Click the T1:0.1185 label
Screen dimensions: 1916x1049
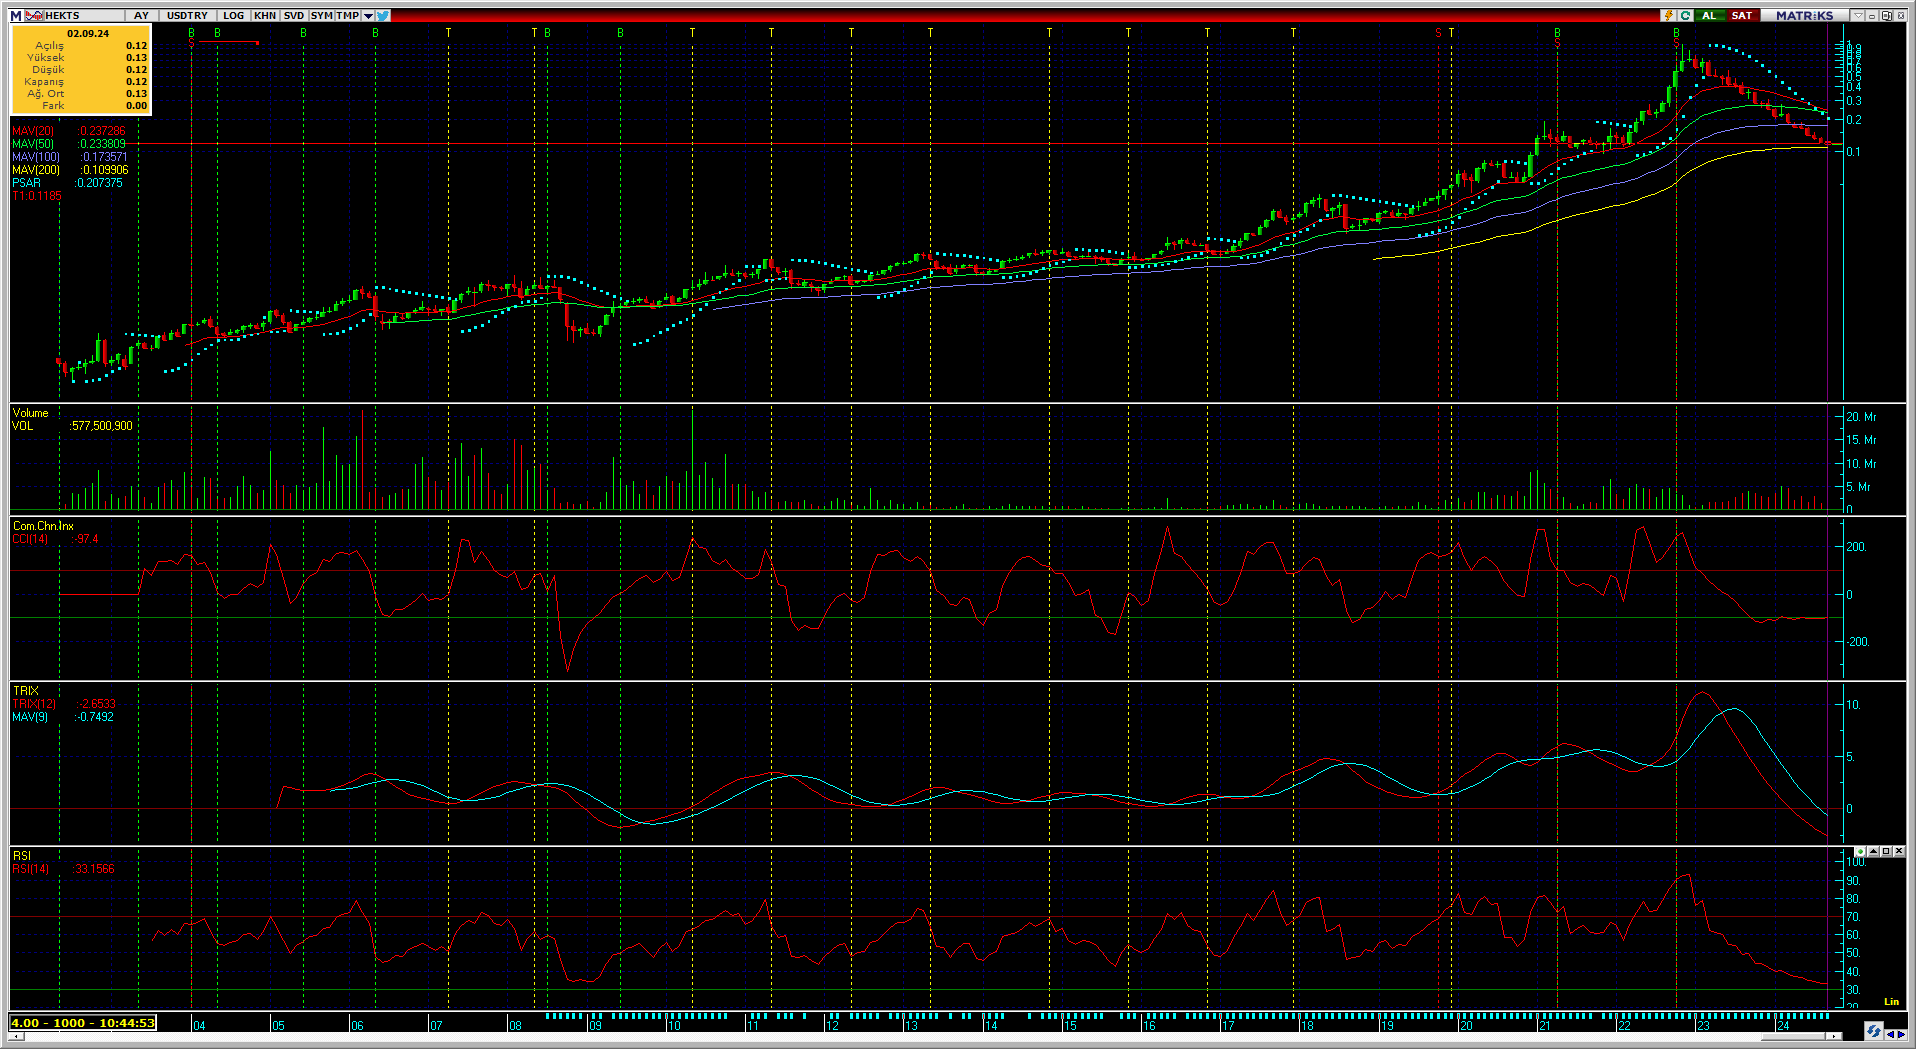37,196
